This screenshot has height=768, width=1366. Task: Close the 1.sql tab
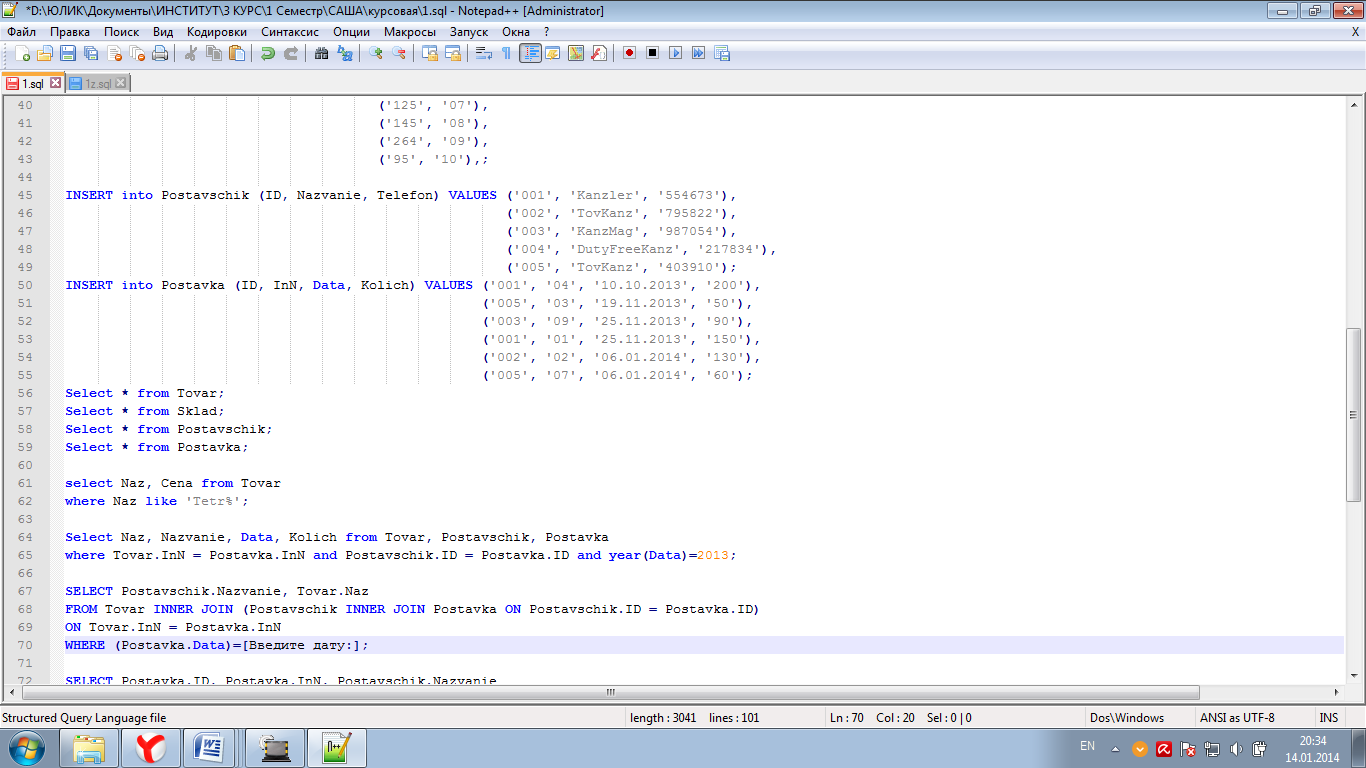pyautogui.click(x=55, y=83)
